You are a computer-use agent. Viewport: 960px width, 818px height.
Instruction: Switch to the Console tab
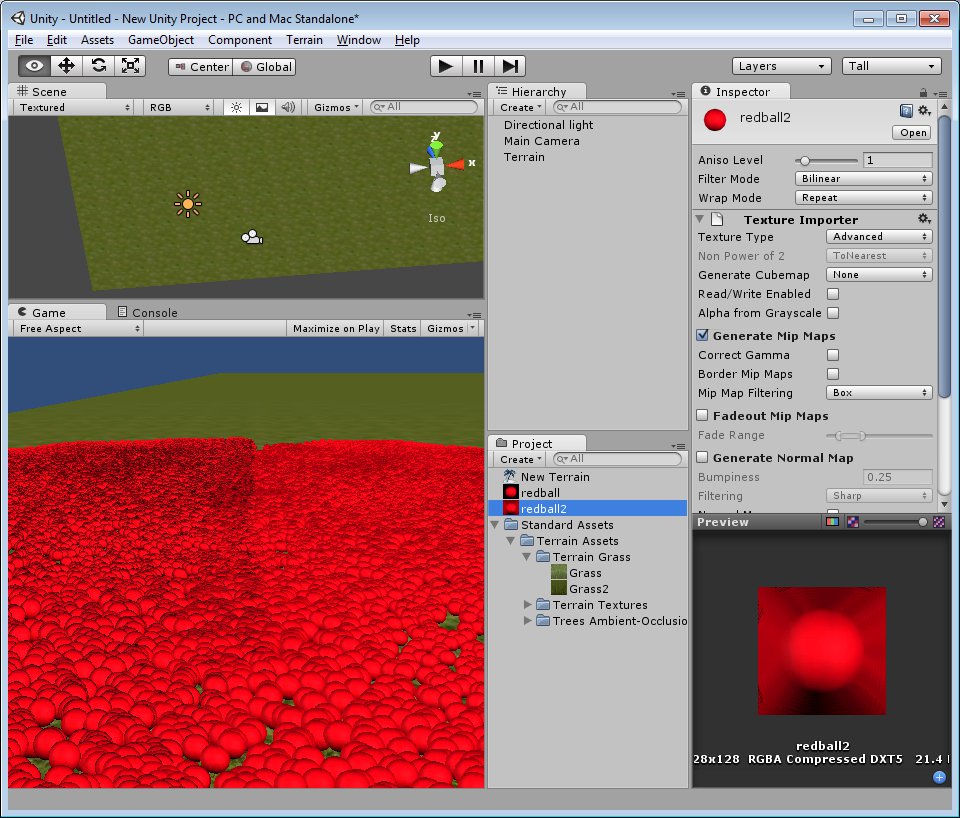(147, 312)
